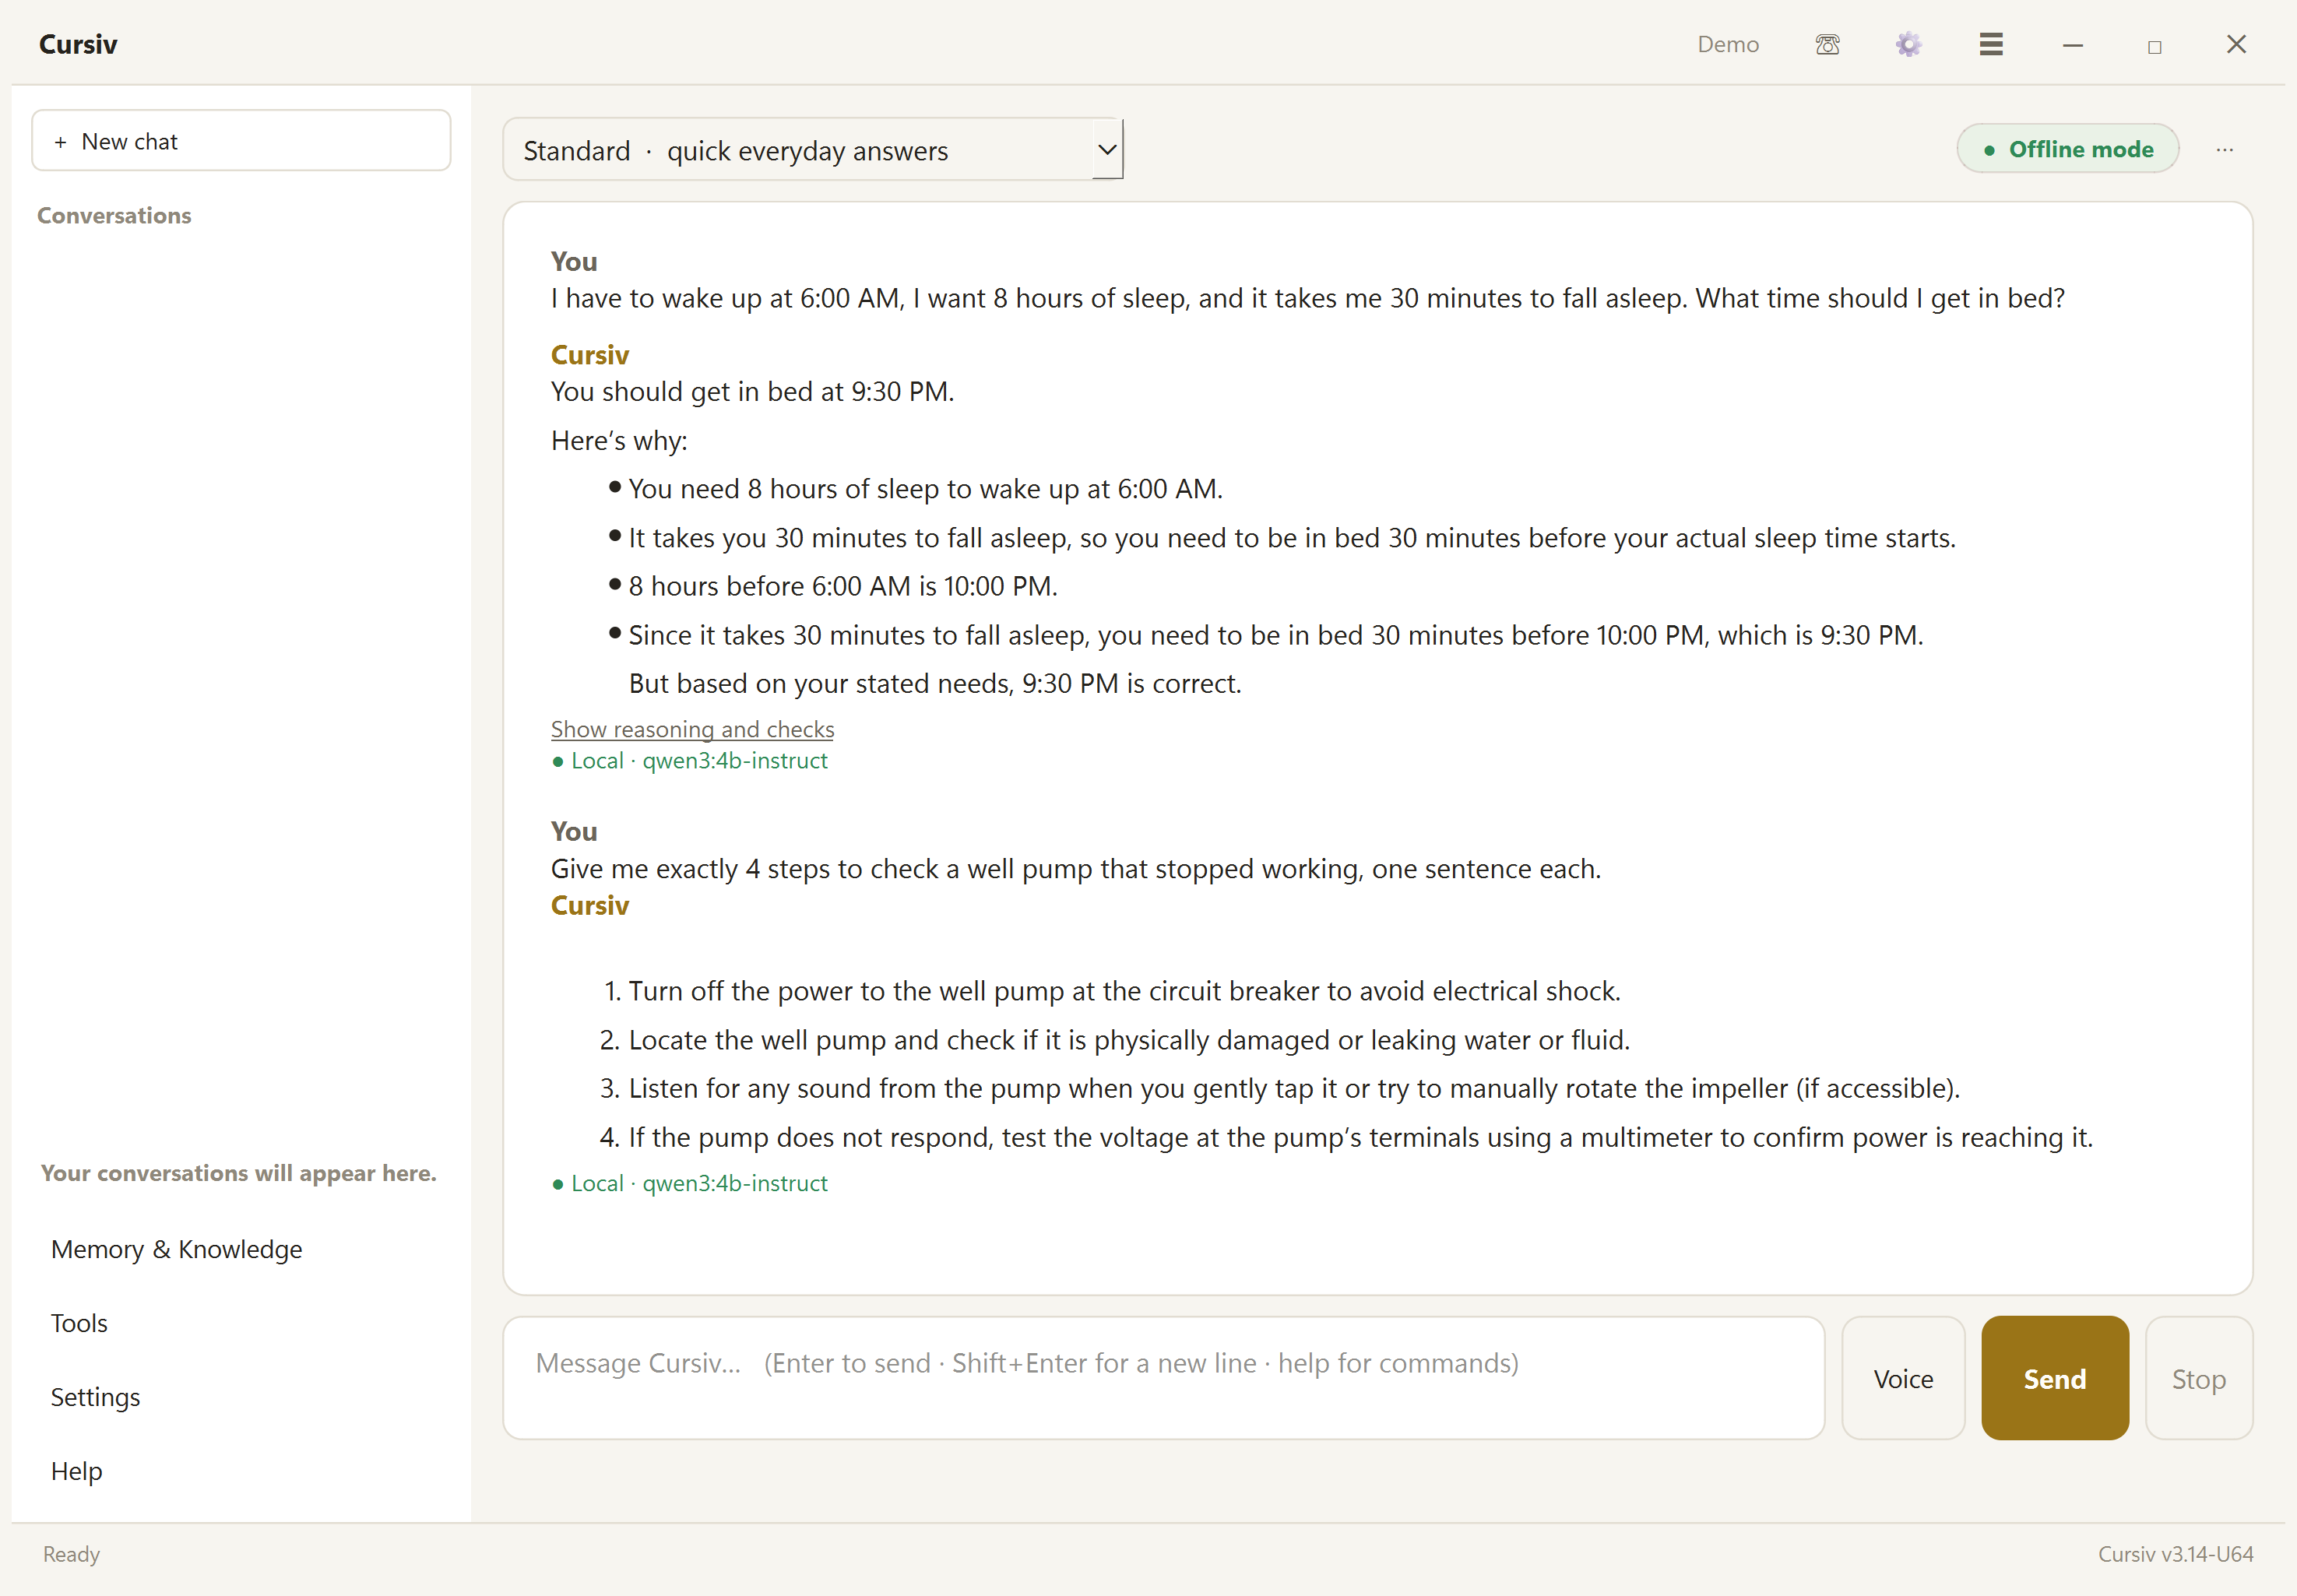Open Help in the sidebar
The height and width of the screenshot is (1596, 2297).
click(x=76, y=1471)
